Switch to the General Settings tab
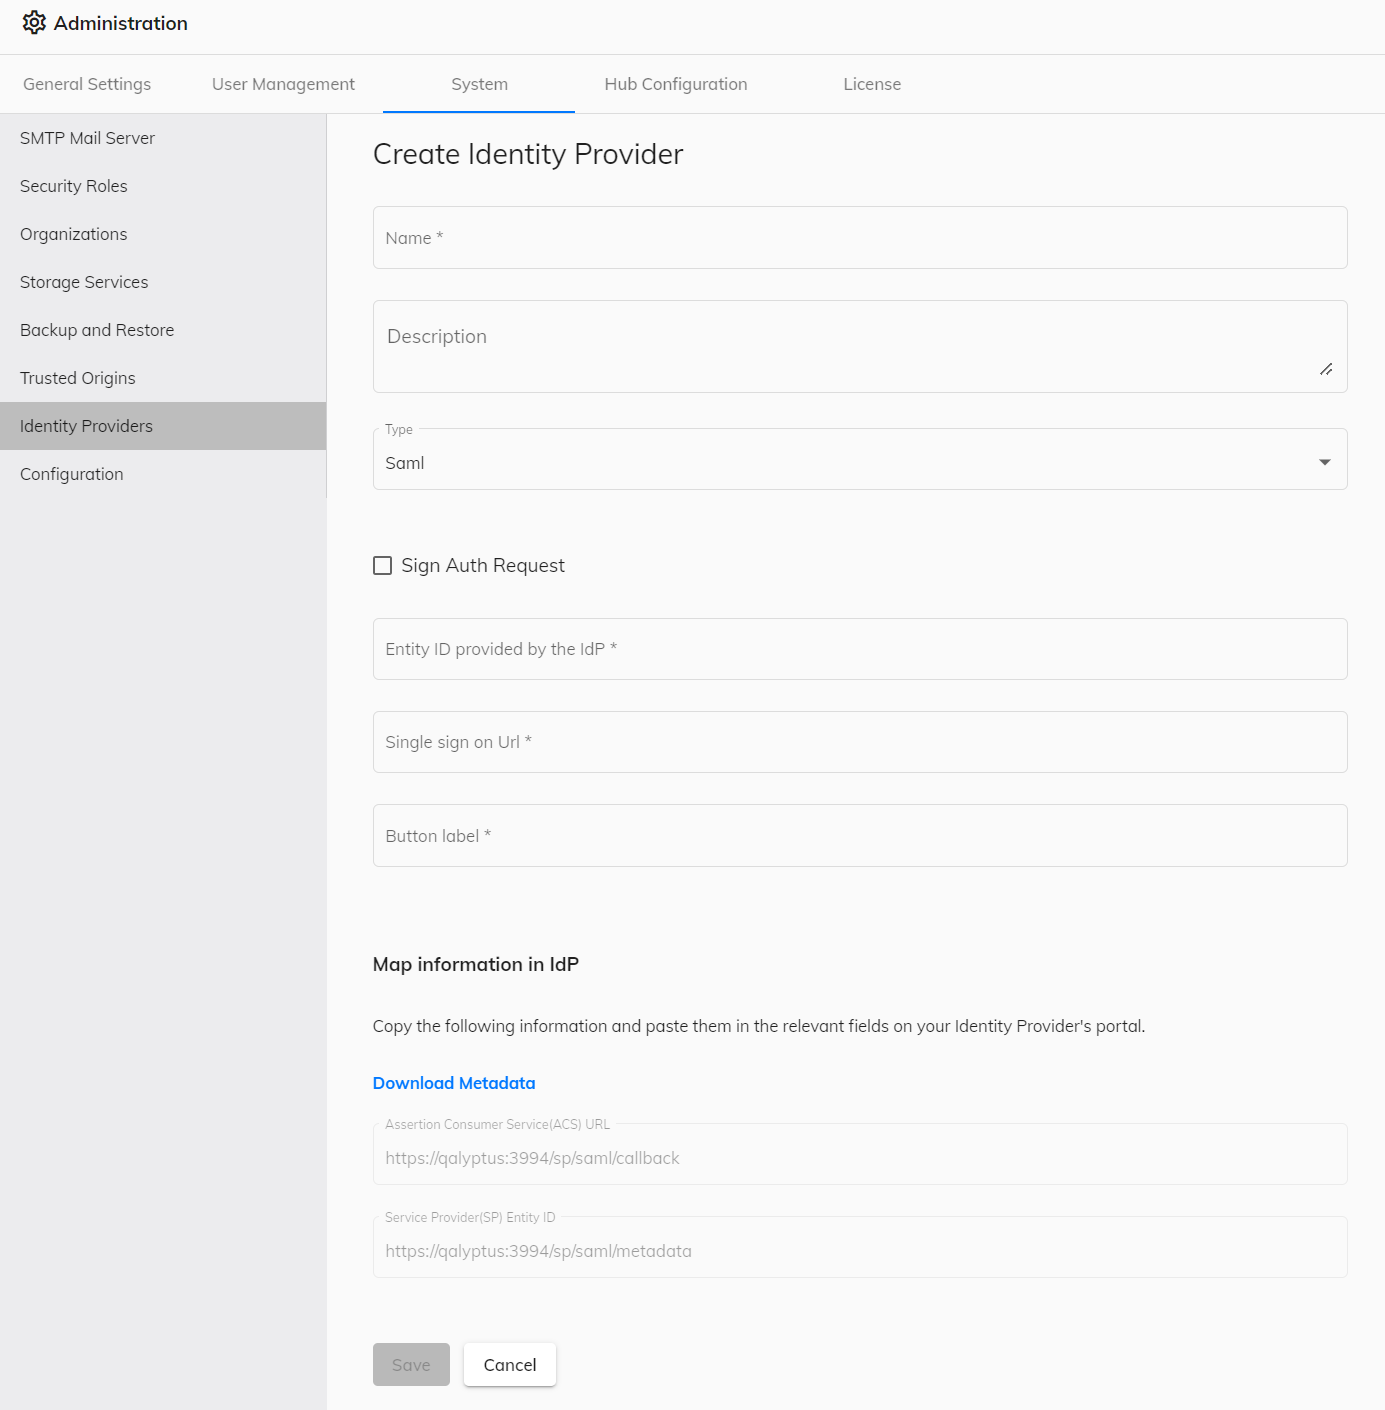 pos(86,84)
